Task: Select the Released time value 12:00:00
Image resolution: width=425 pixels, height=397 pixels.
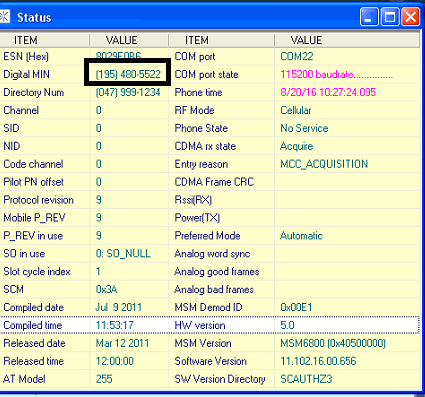Action: [x=115, y=361]
